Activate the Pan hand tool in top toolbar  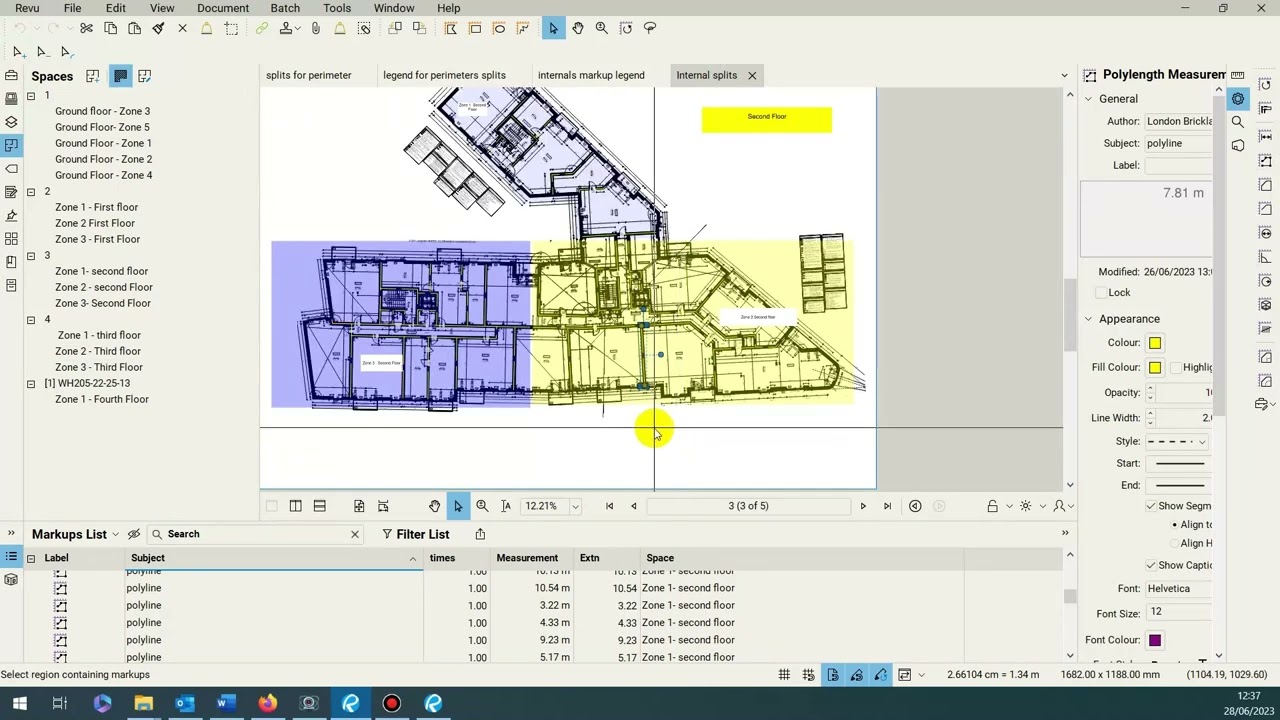point(577,29)
